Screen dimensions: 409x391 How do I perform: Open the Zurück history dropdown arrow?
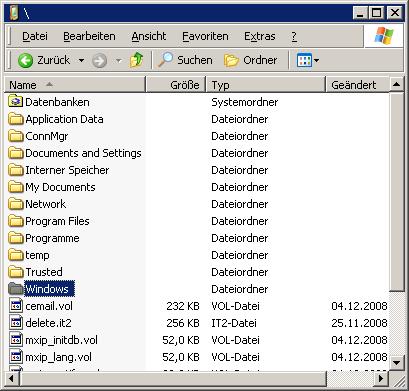coord(81,61)
